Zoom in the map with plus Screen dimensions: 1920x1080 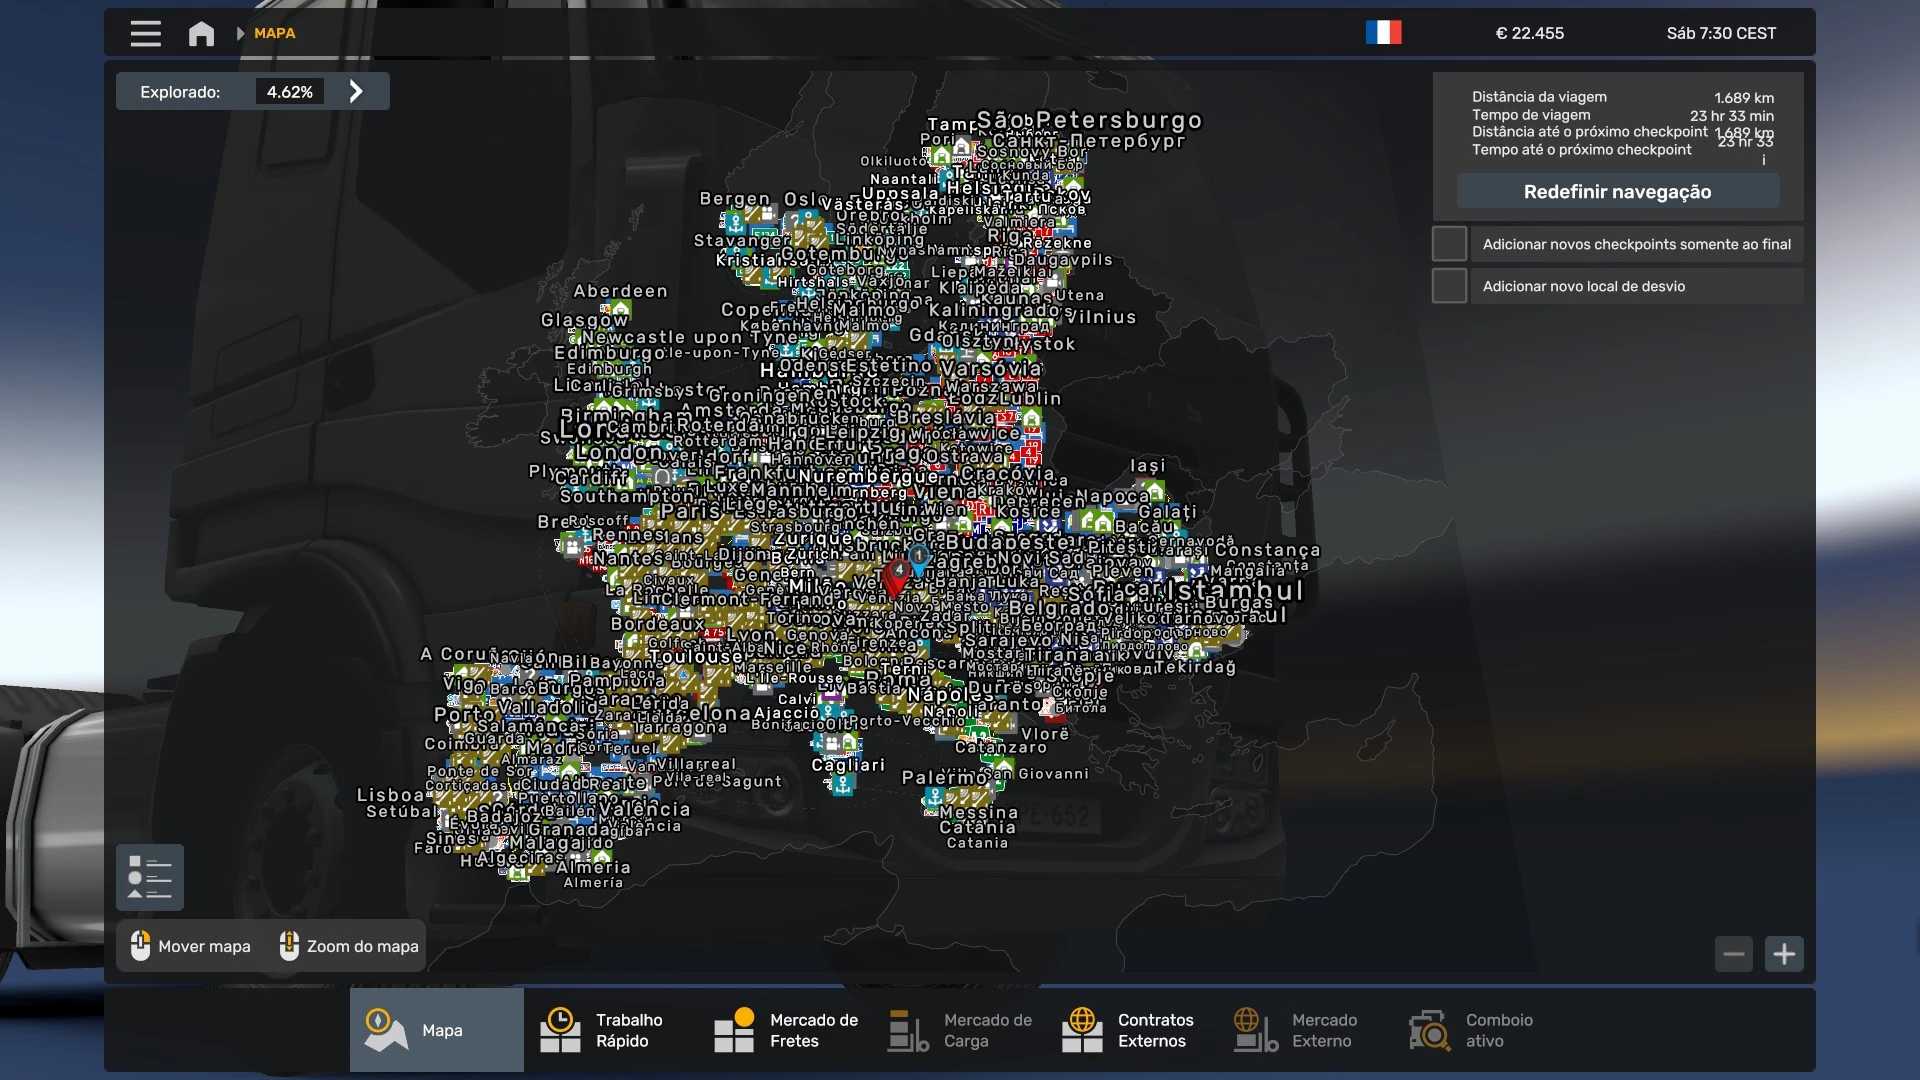tap(1784, 954)
